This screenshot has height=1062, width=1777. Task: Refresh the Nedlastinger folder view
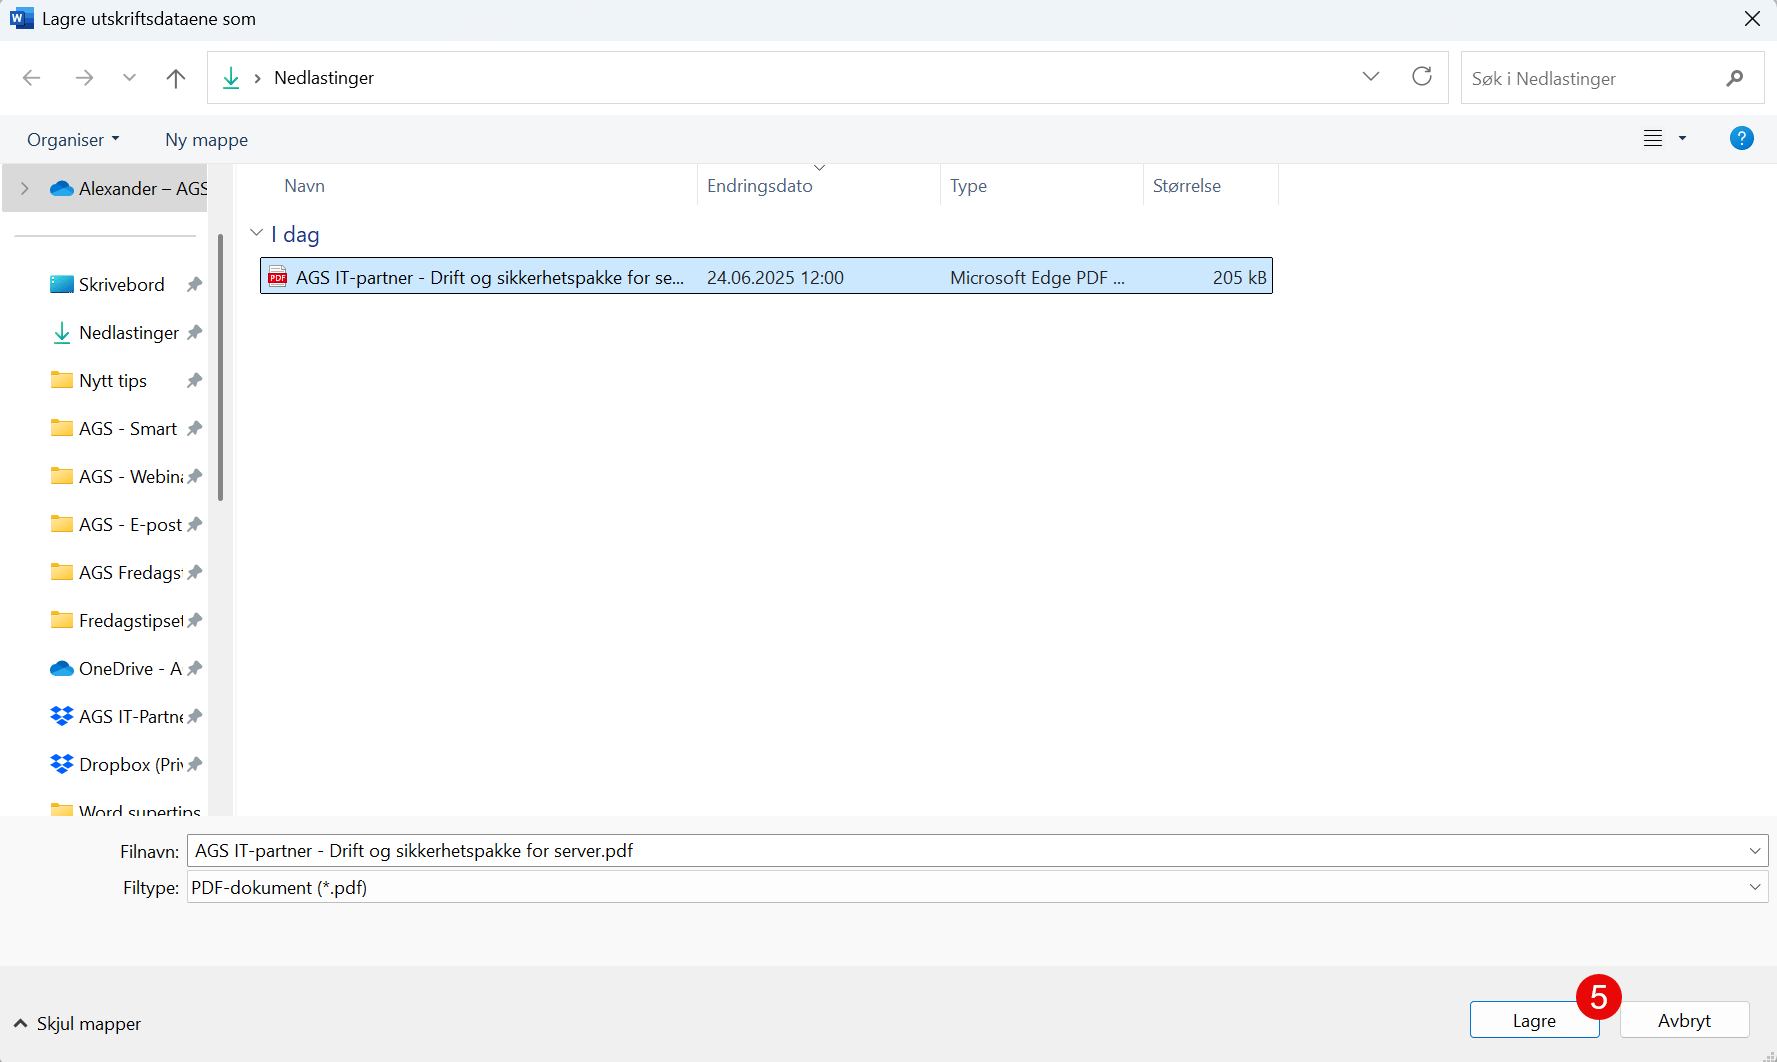(x=1422, y=77)
